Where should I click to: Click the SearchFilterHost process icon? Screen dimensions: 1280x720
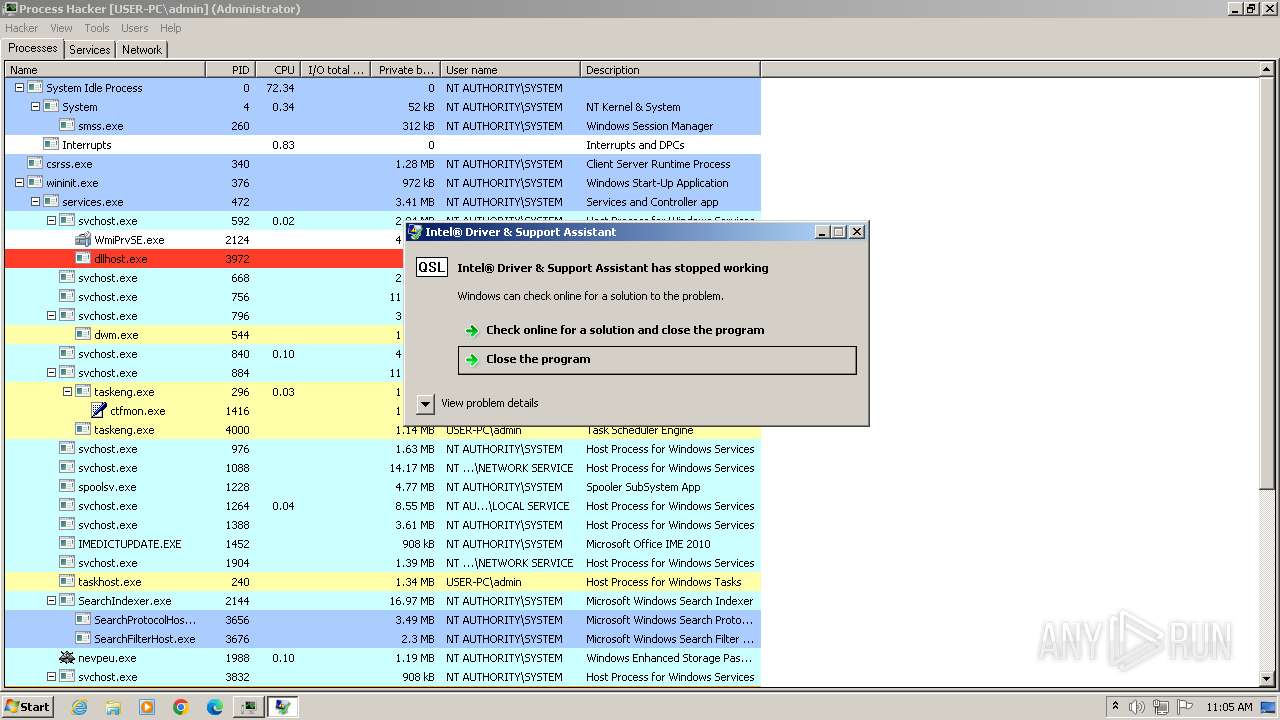point(83,639)
